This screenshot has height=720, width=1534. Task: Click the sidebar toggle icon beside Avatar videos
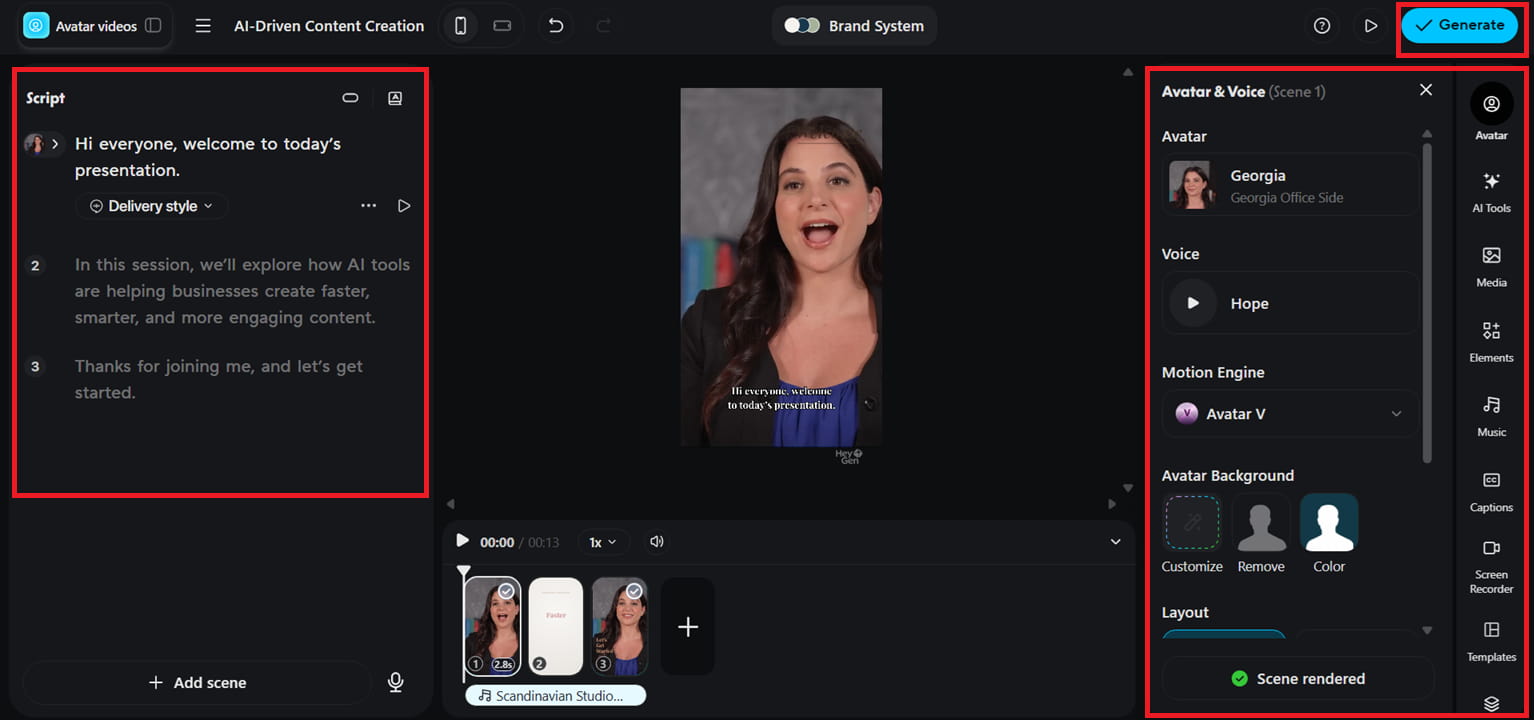point(153,26)
